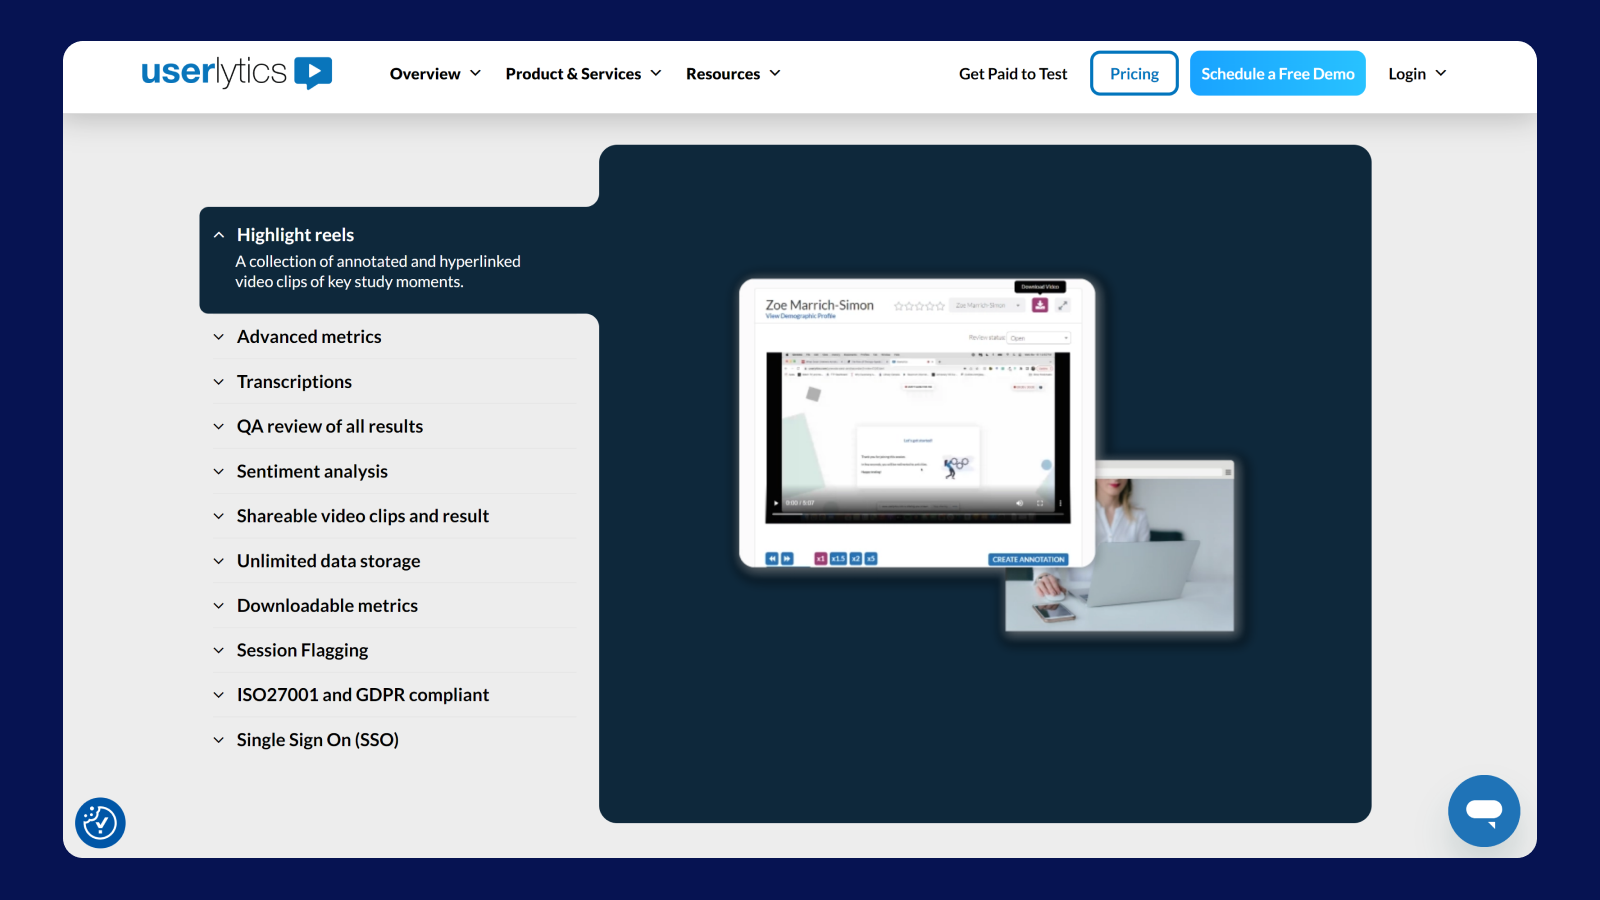
Task: Rate the session with the first star
Action: [898, 306]
